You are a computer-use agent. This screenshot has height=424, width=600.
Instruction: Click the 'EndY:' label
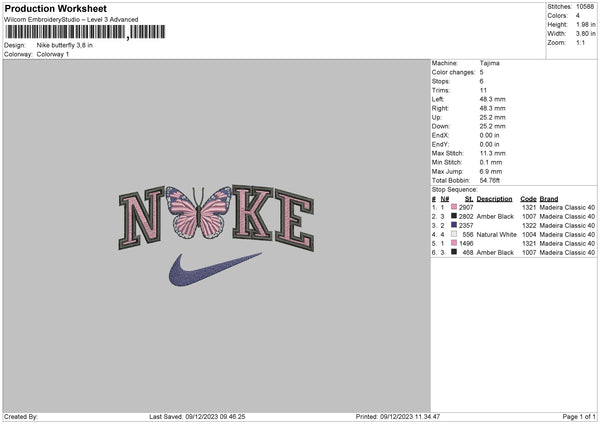440,145
